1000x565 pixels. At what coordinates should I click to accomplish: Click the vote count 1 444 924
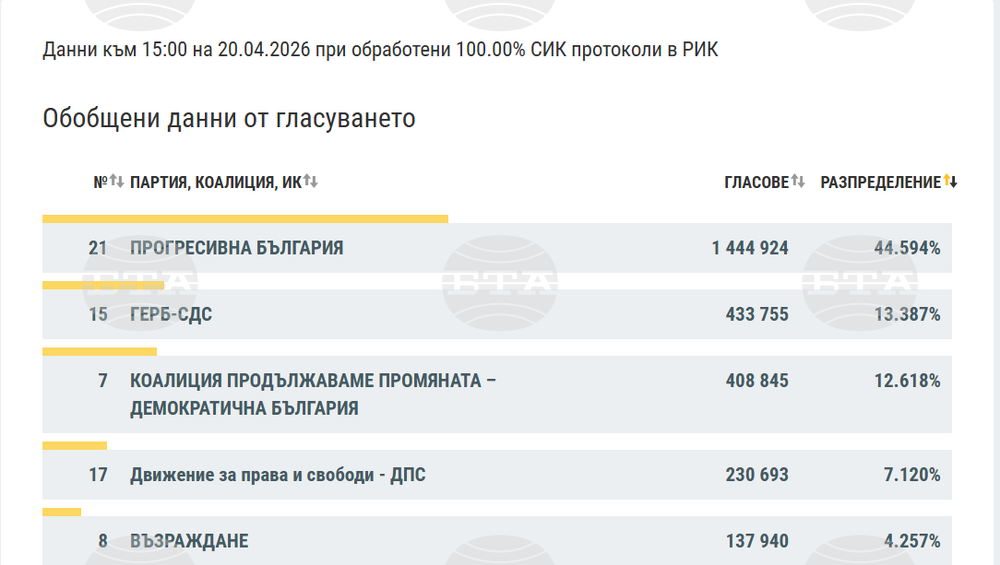point(750,248)
